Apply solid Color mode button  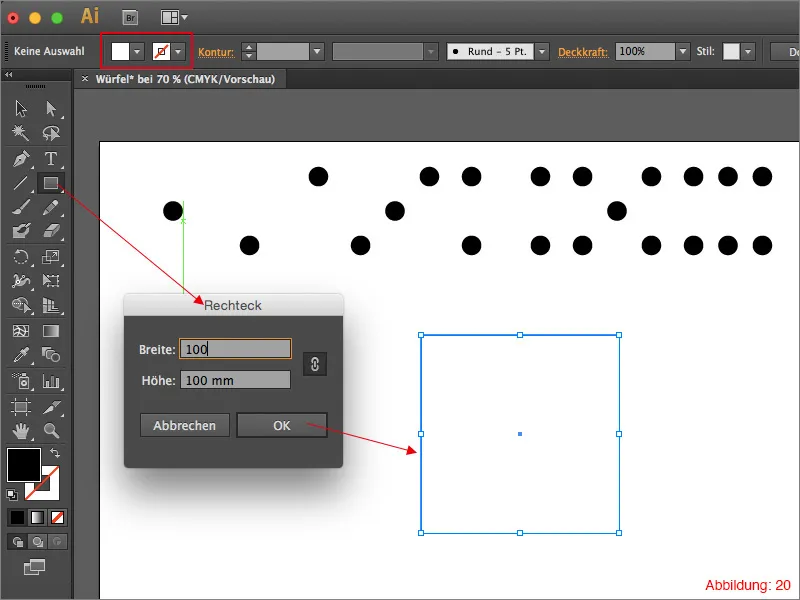click(17, 517)
